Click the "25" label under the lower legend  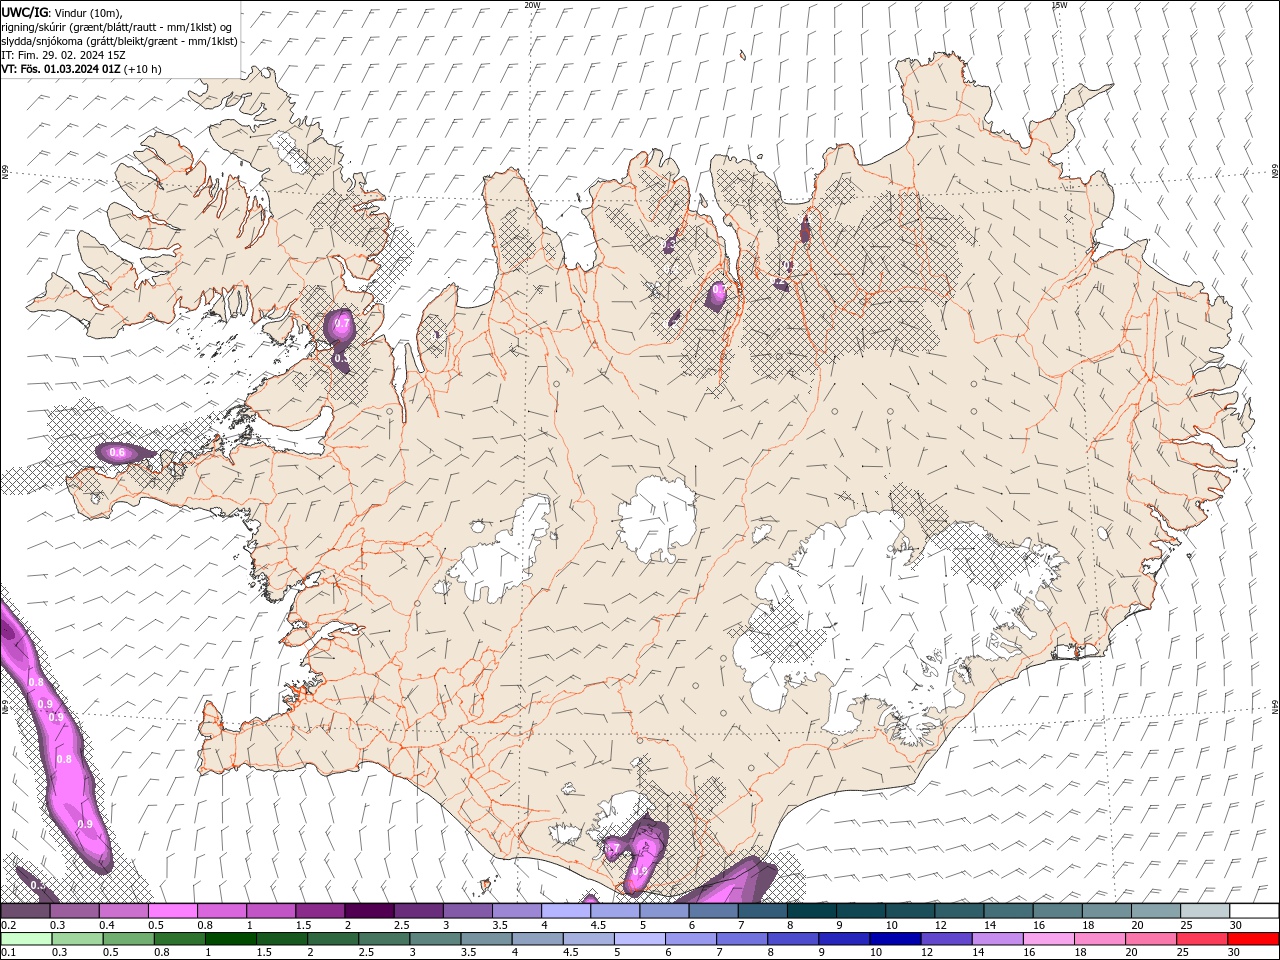[x=1185, y=953]
